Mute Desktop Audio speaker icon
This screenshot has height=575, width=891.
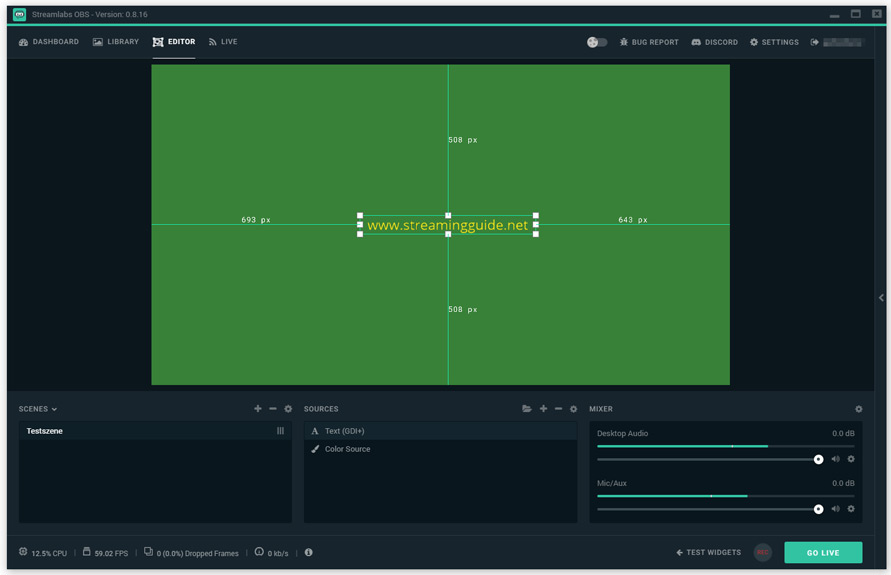(835, 459)
